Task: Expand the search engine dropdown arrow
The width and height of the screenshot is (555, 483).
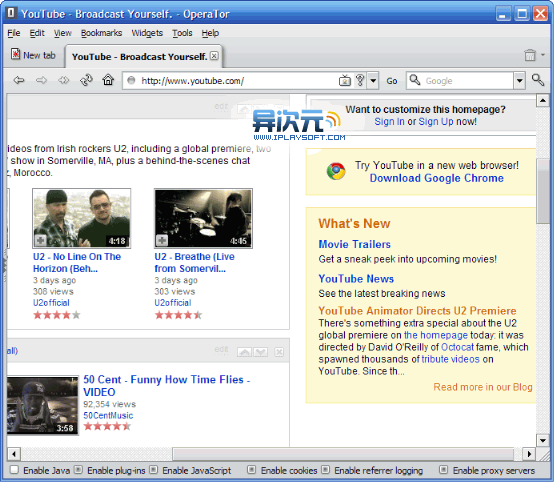Action: pos(519,81)
